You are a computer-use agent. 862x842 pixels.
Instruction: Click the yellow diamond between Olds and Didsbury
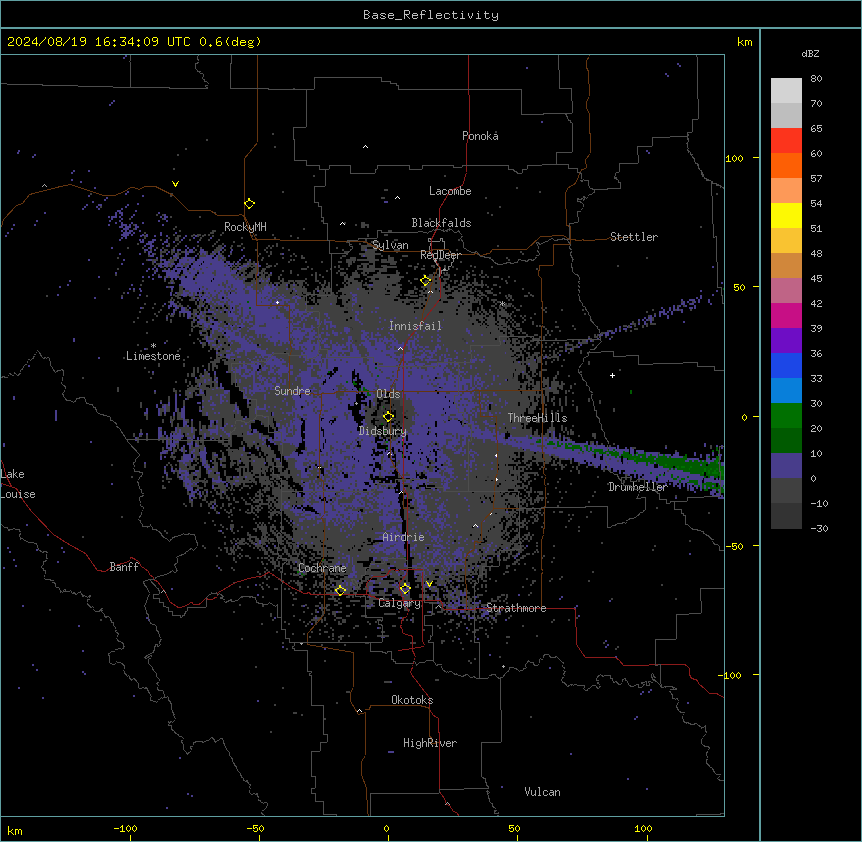pos(388,416)
